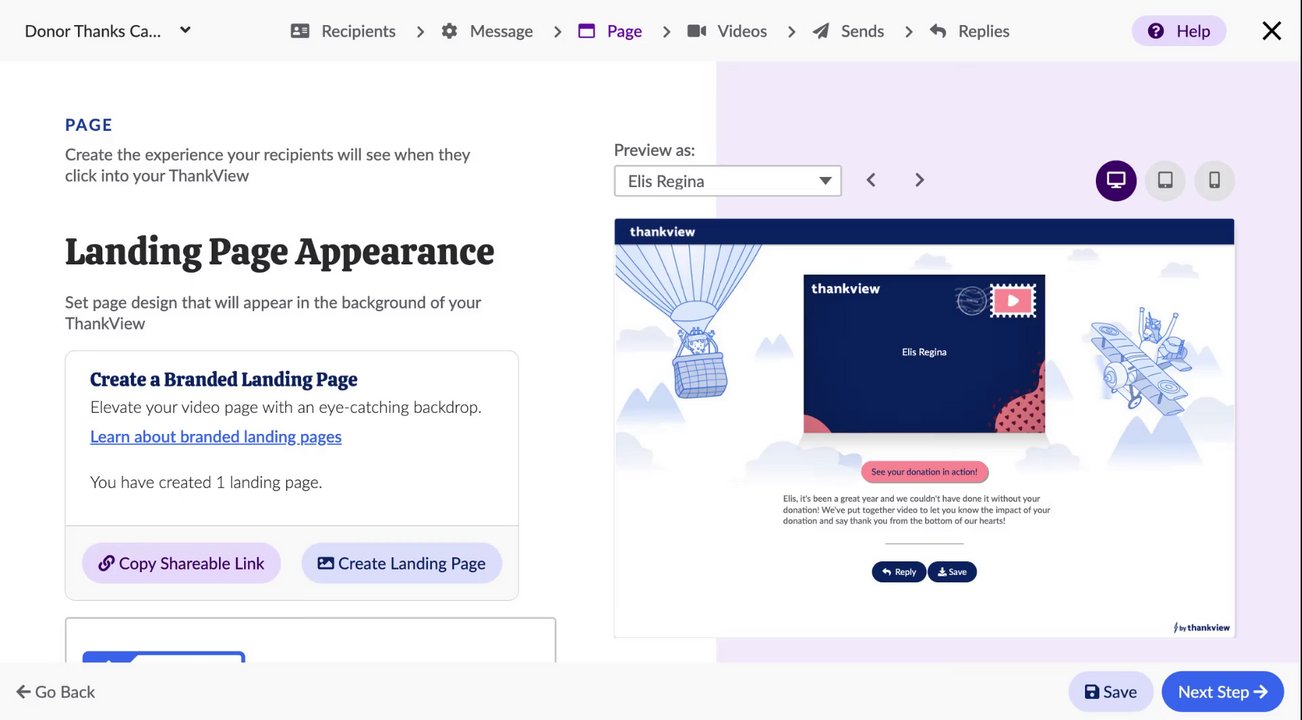Open the Preview as recipient dropdown
Viewport: 1302px width, 720px height.
pos(728,181)
